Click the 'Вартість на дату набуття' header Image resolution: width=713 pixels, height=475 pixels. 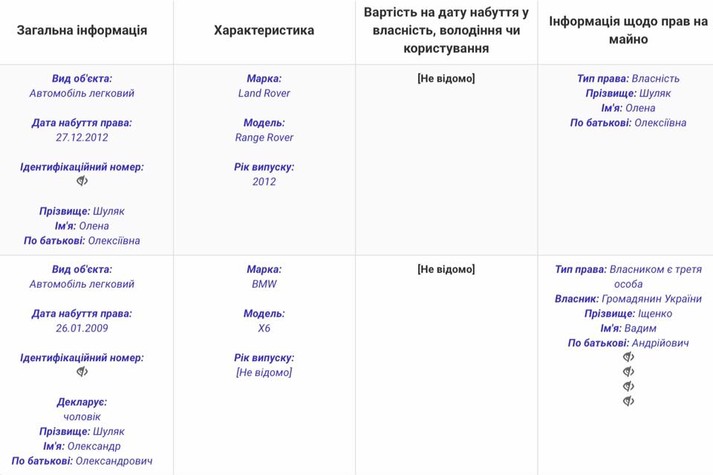446,30
